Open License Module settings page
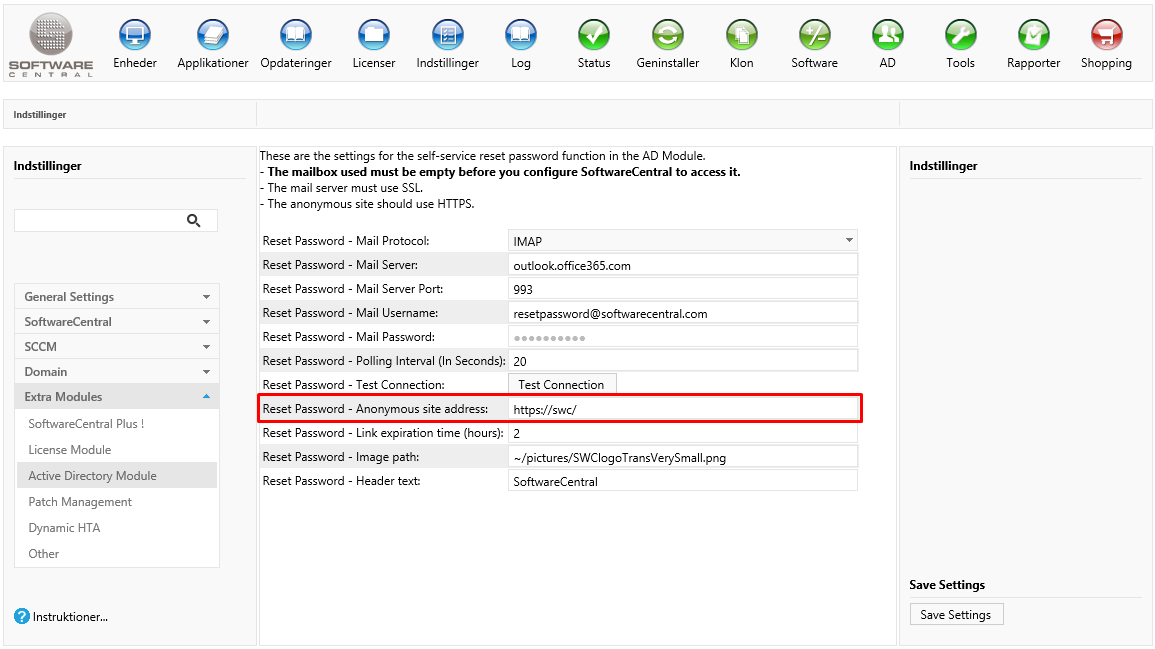The image size is (1155, 649). pos(70,450)
